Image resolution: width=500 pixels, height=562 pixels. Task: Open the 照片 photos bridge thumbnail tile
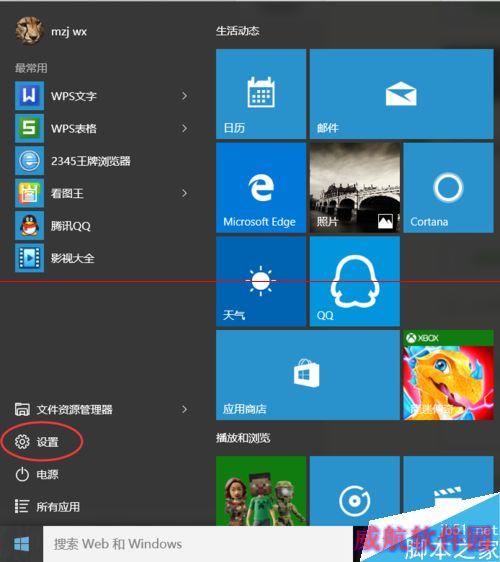pos(355,187)
